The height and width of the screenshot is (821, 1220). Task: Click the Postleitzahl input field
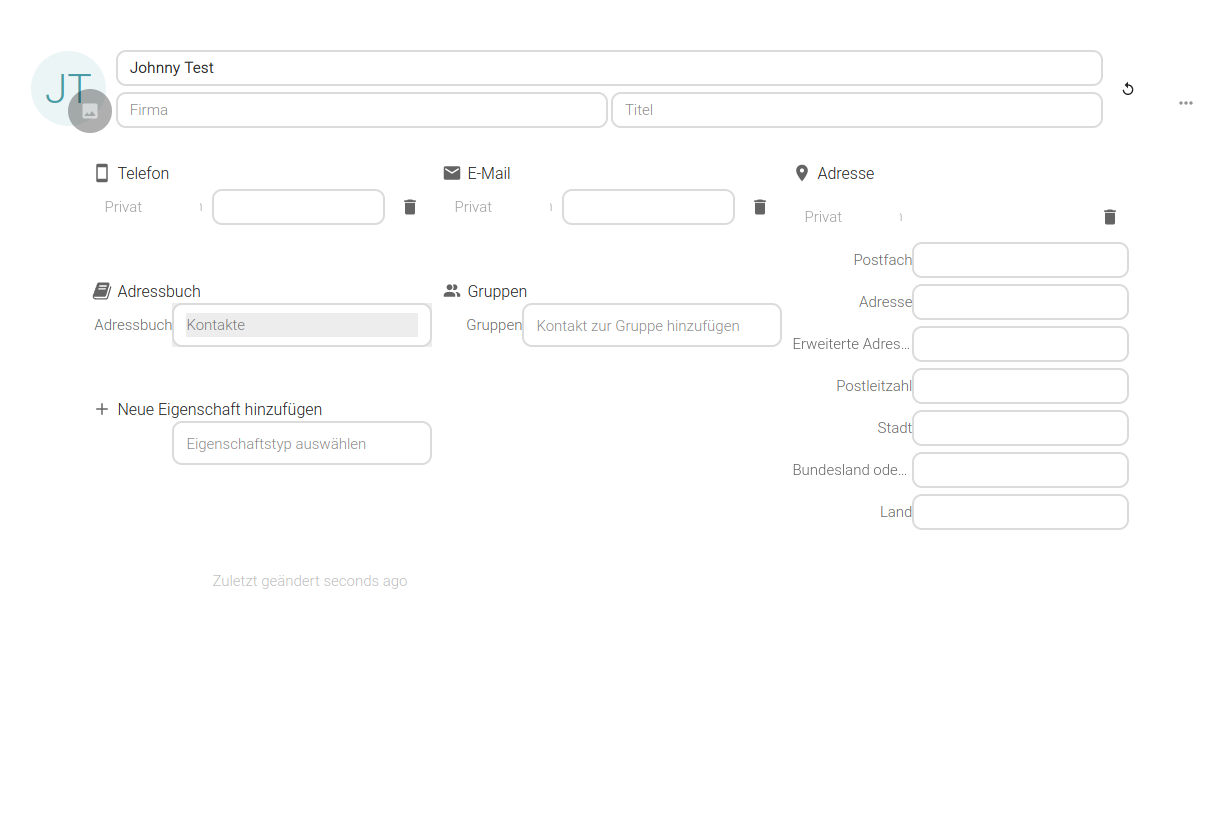point(1020,386)
